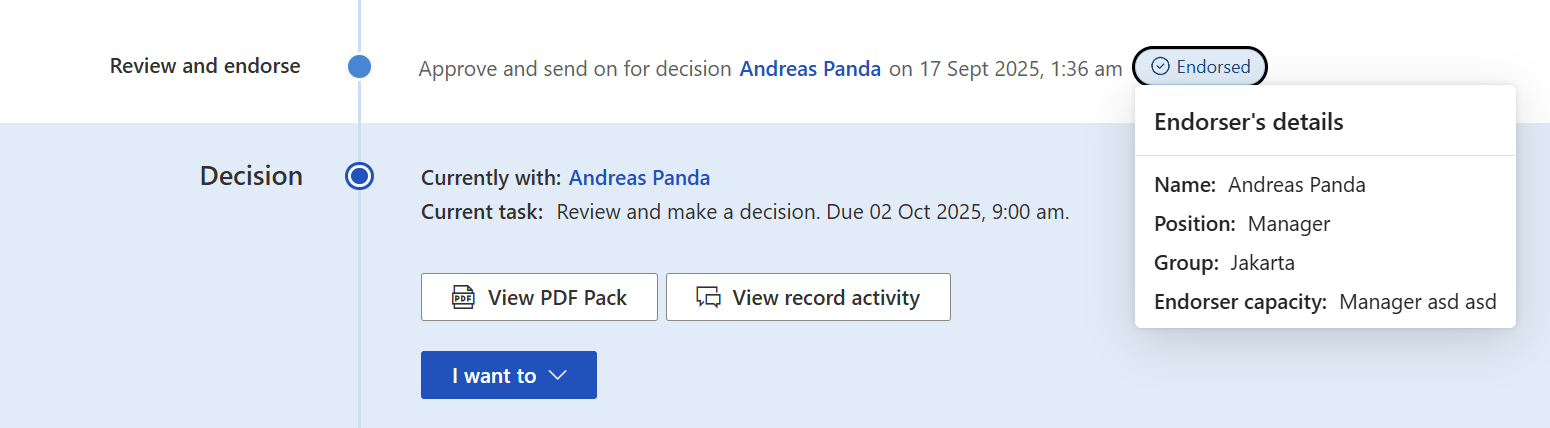Toggle the Endorsed status badge
Screen dimensions: 1550x428
1200,67
